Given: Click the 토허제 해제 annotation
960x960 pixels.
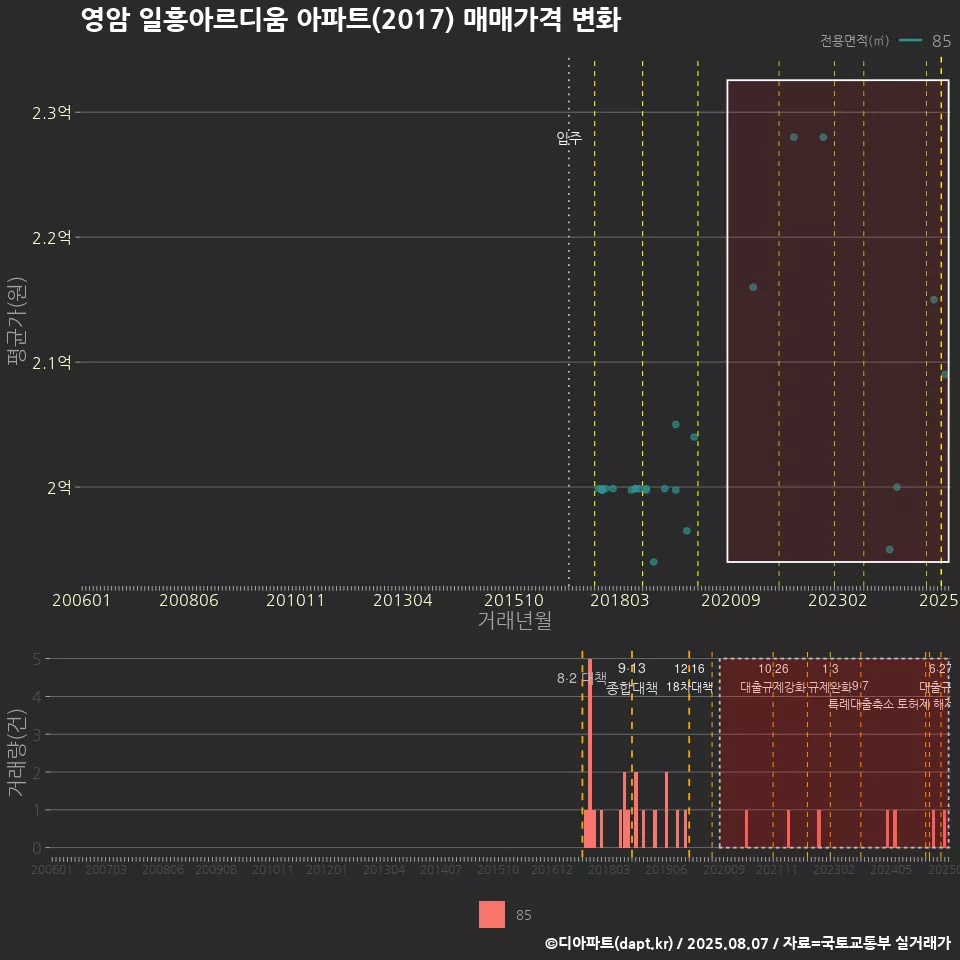Looking at the screenshot, I should [924, 704].
